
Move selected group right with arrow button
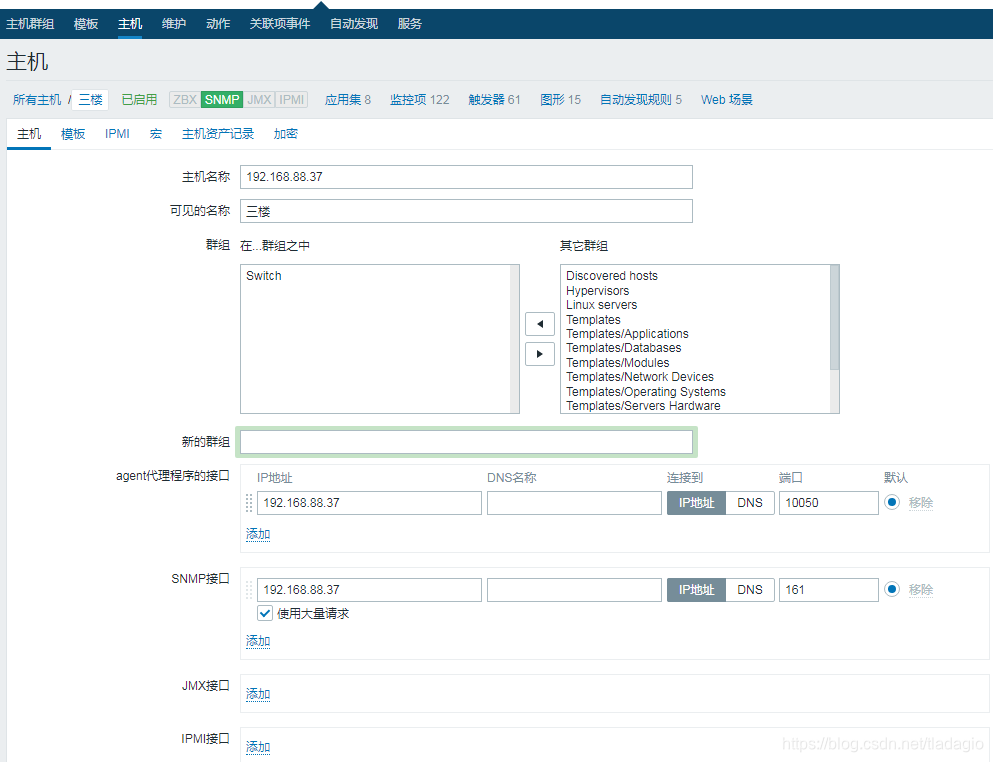click(x=540, y=354)
